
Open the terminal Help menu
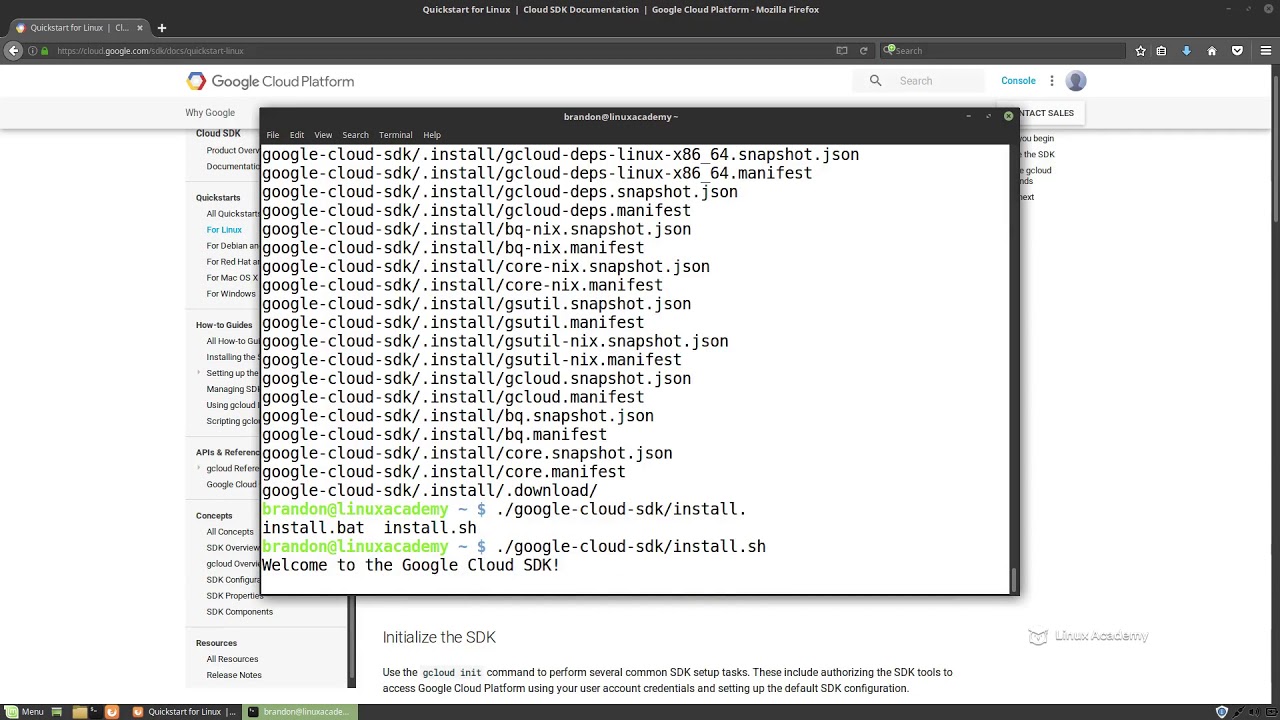click(x=431, y=135)
